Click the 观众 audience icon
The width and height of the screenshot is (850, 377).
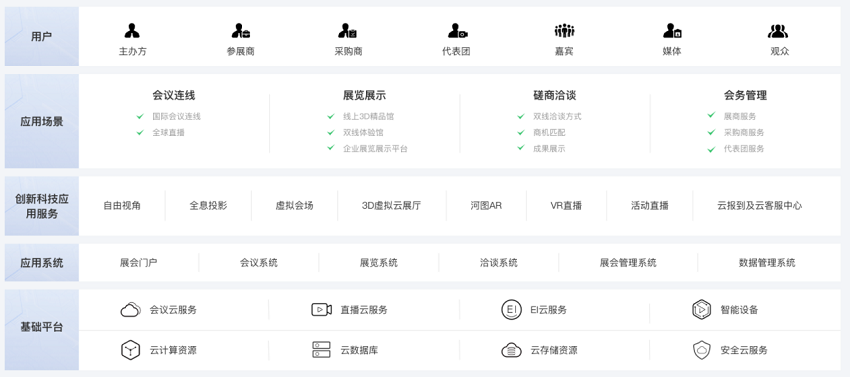pyautogui.click(x=778, y=31)
